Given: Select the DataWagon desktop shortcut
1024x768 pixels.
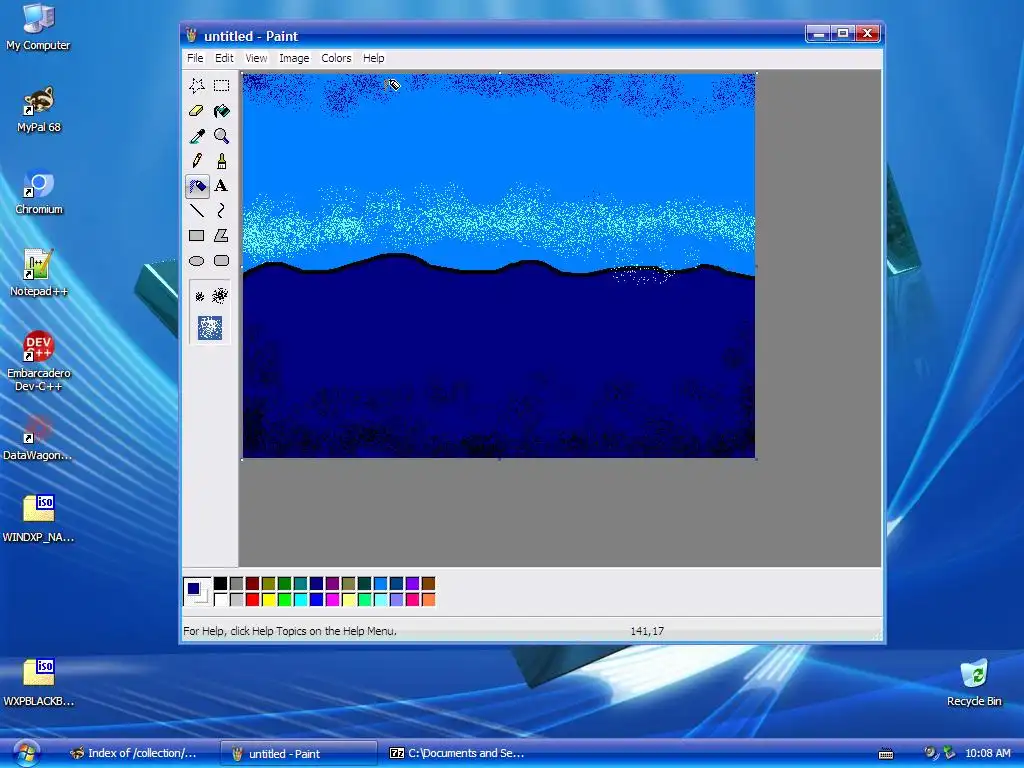Looking at the screenshot, I should tap(38, 438).
